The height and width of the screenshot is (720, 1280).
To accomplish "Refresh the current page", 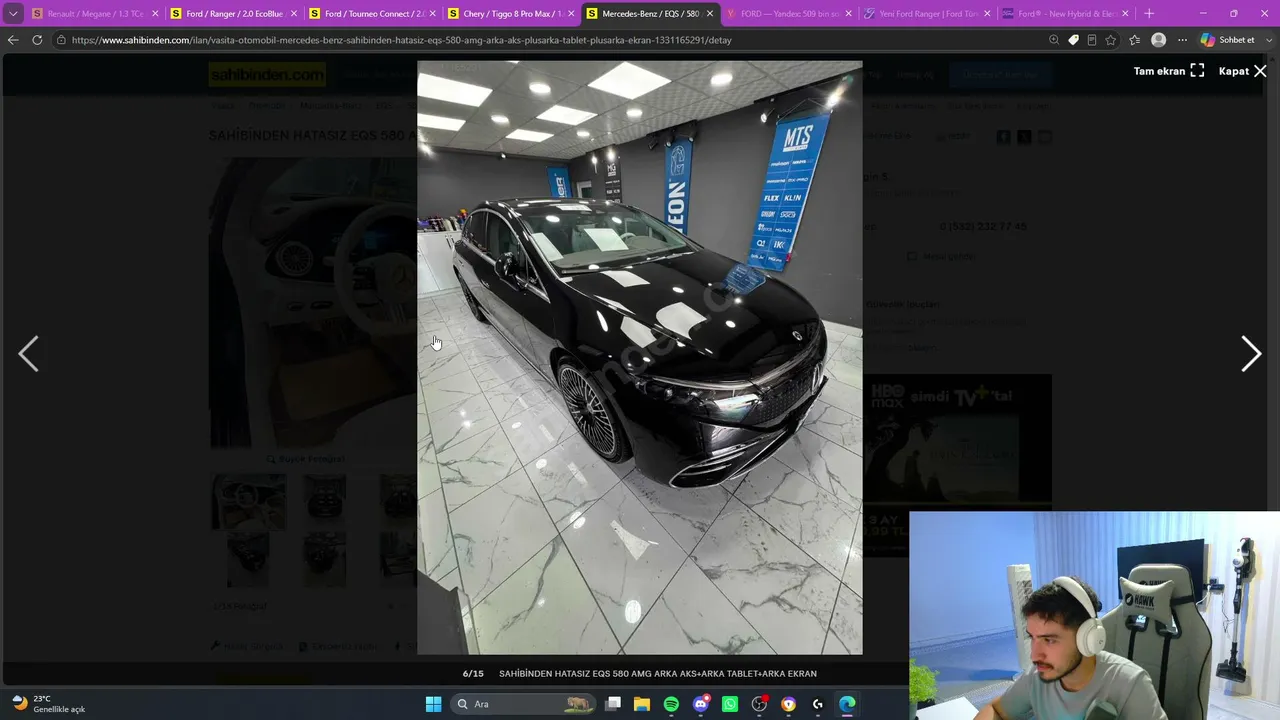I will [37, 40].
